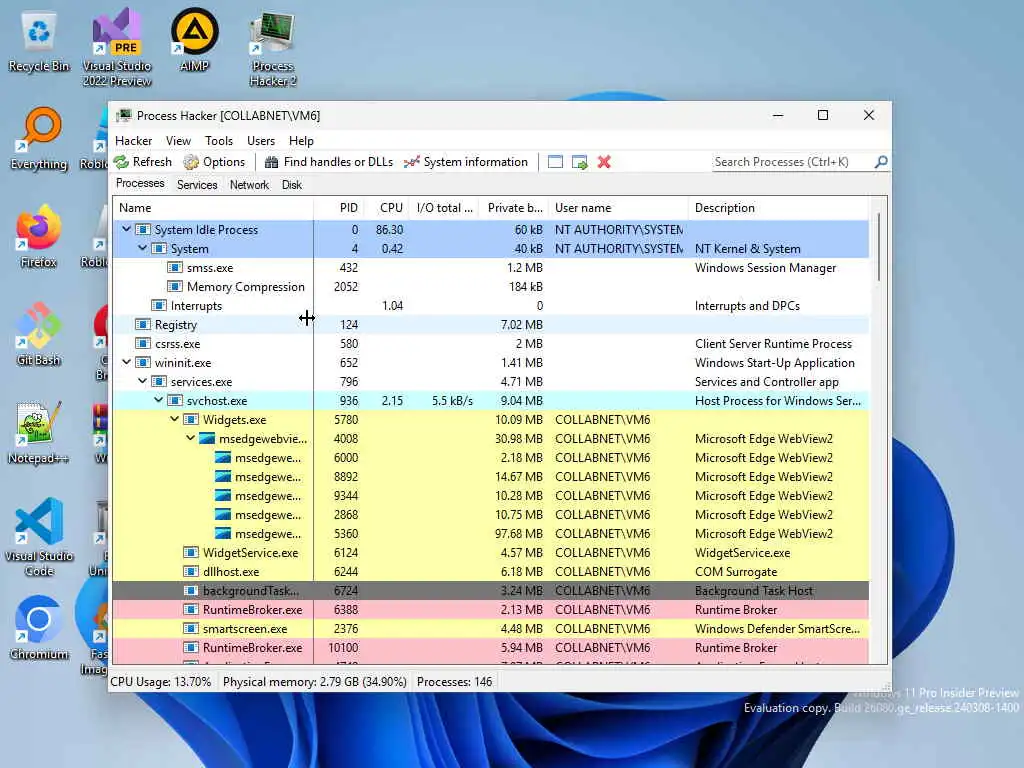Screen dimensions: 1024x768
Task: Open the View menu
Action: 178,140
